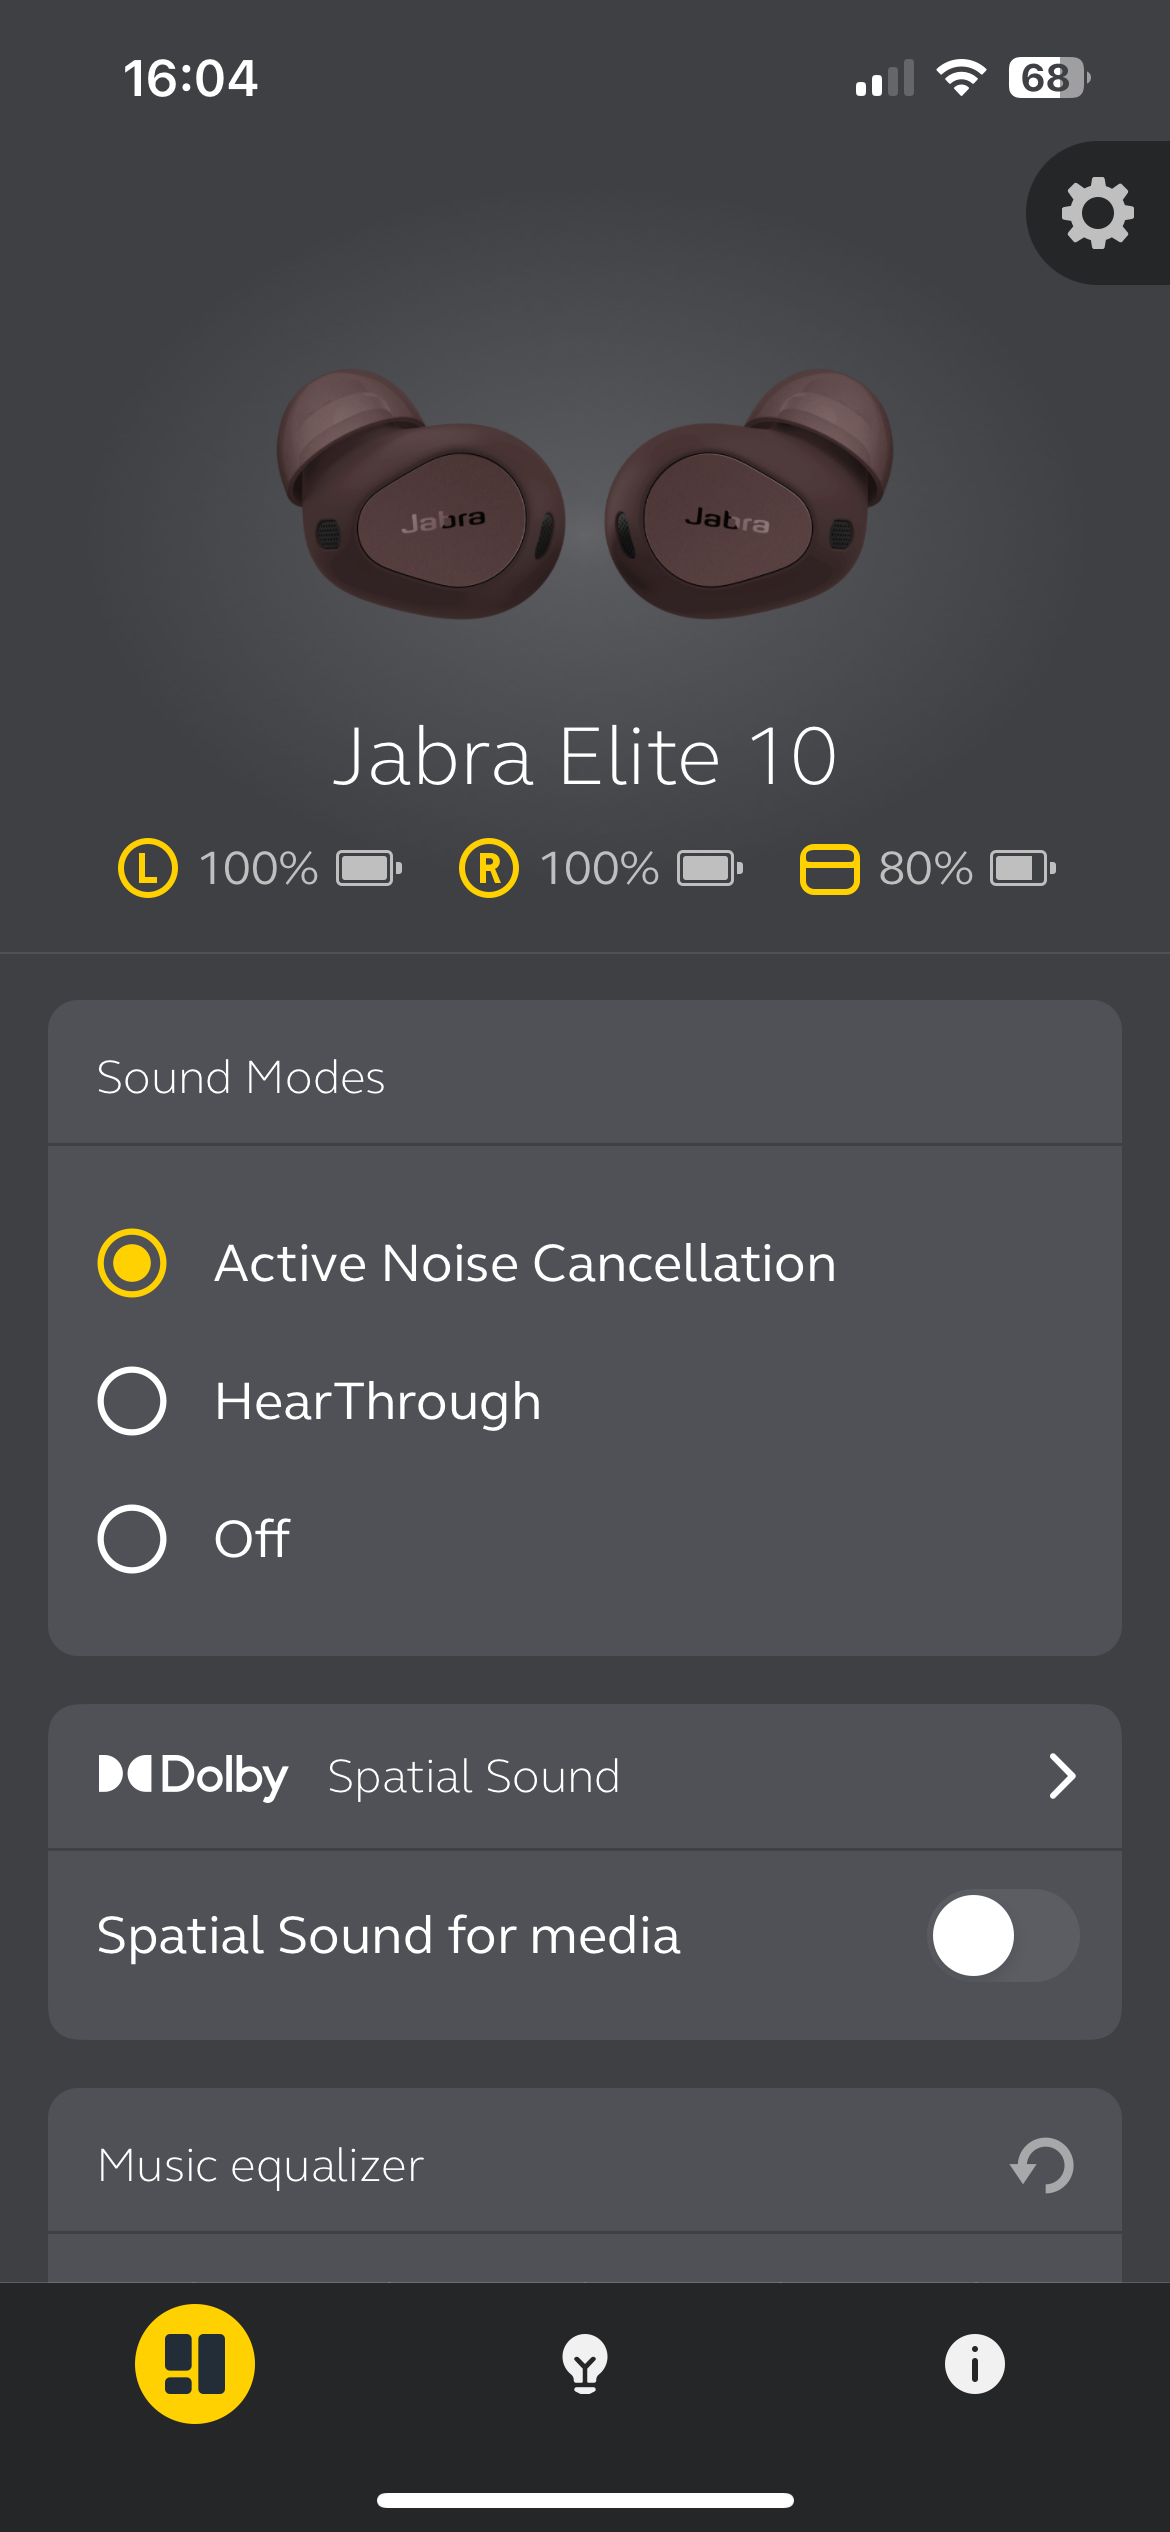
Task: Tap the status bar clock showing 16:04
Action: [x=190, y=79]
